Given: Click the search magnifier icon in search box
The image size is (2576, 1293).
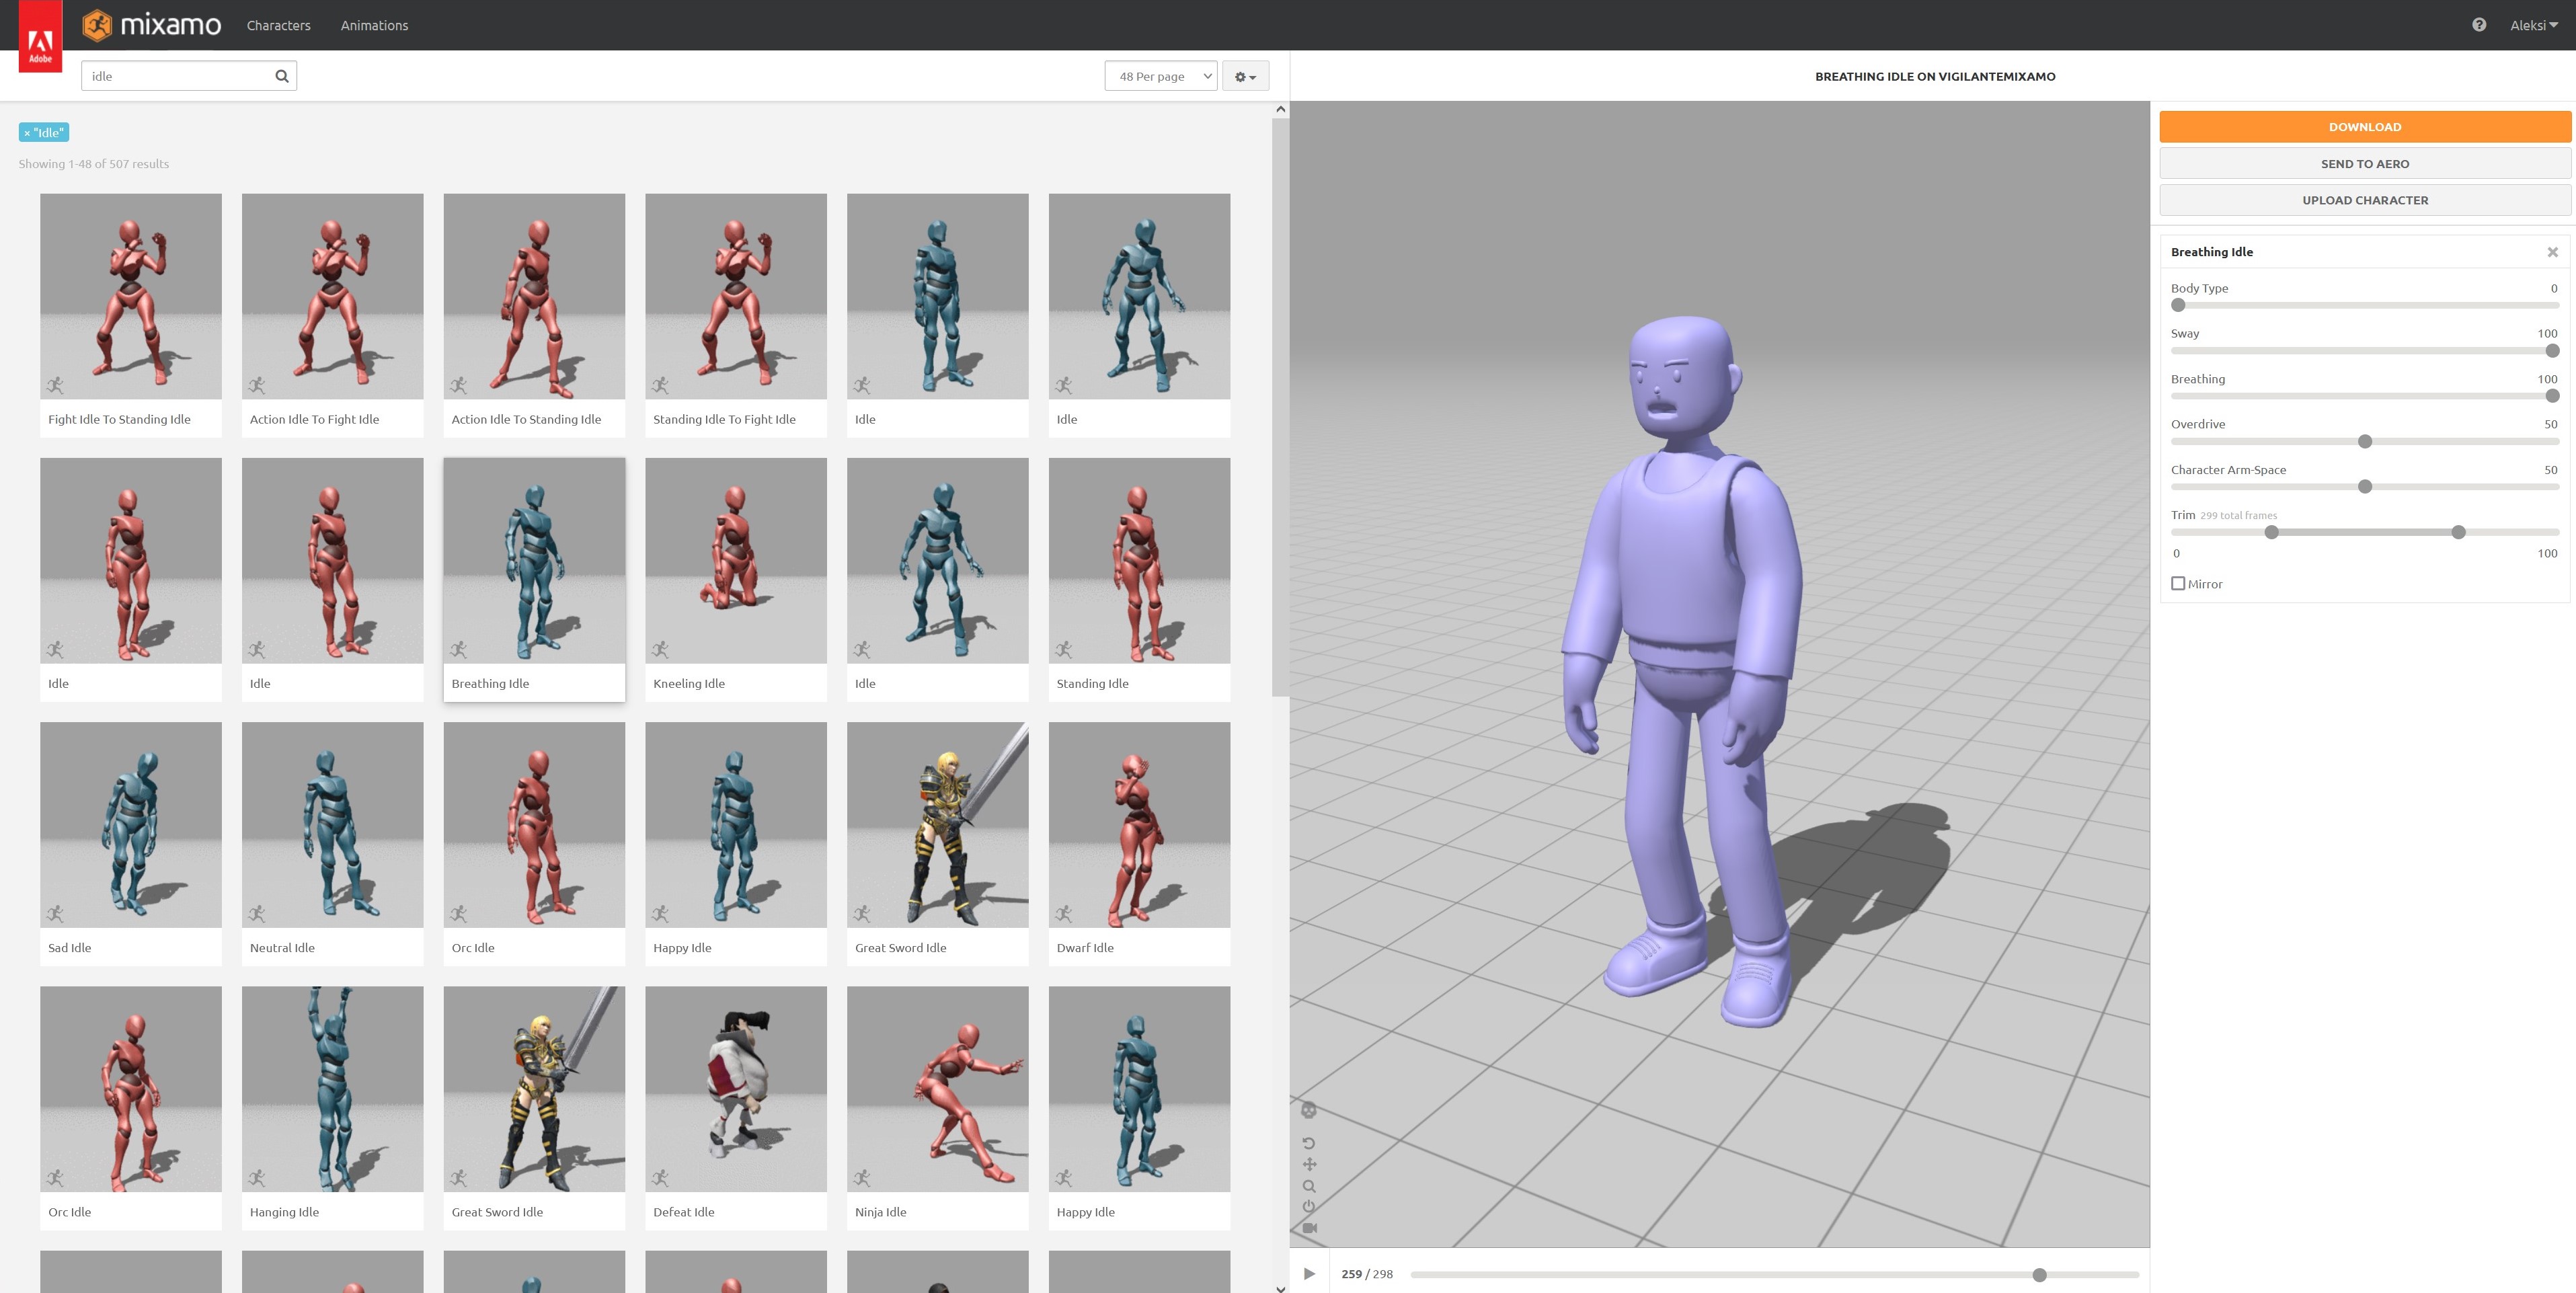Looking at the screenshot, I should pyautogui.click(x=282, y=76).
